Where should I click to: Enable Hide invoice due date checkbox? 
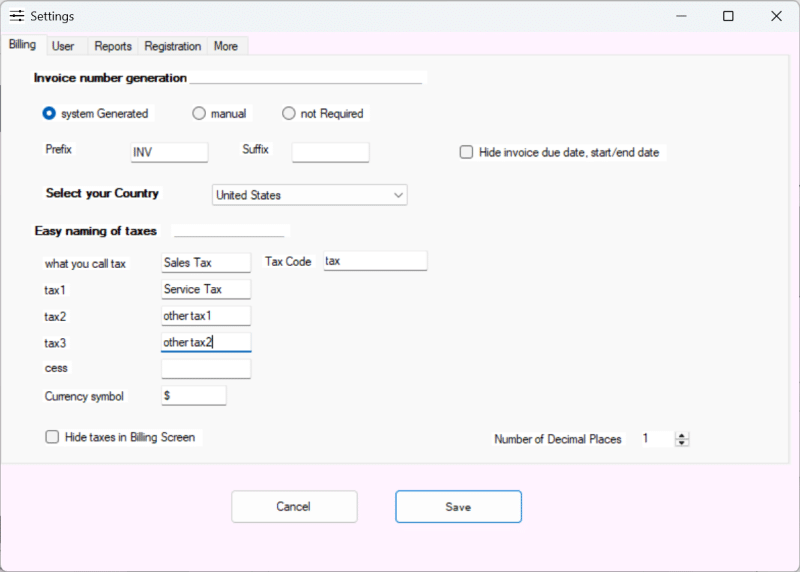466,152
